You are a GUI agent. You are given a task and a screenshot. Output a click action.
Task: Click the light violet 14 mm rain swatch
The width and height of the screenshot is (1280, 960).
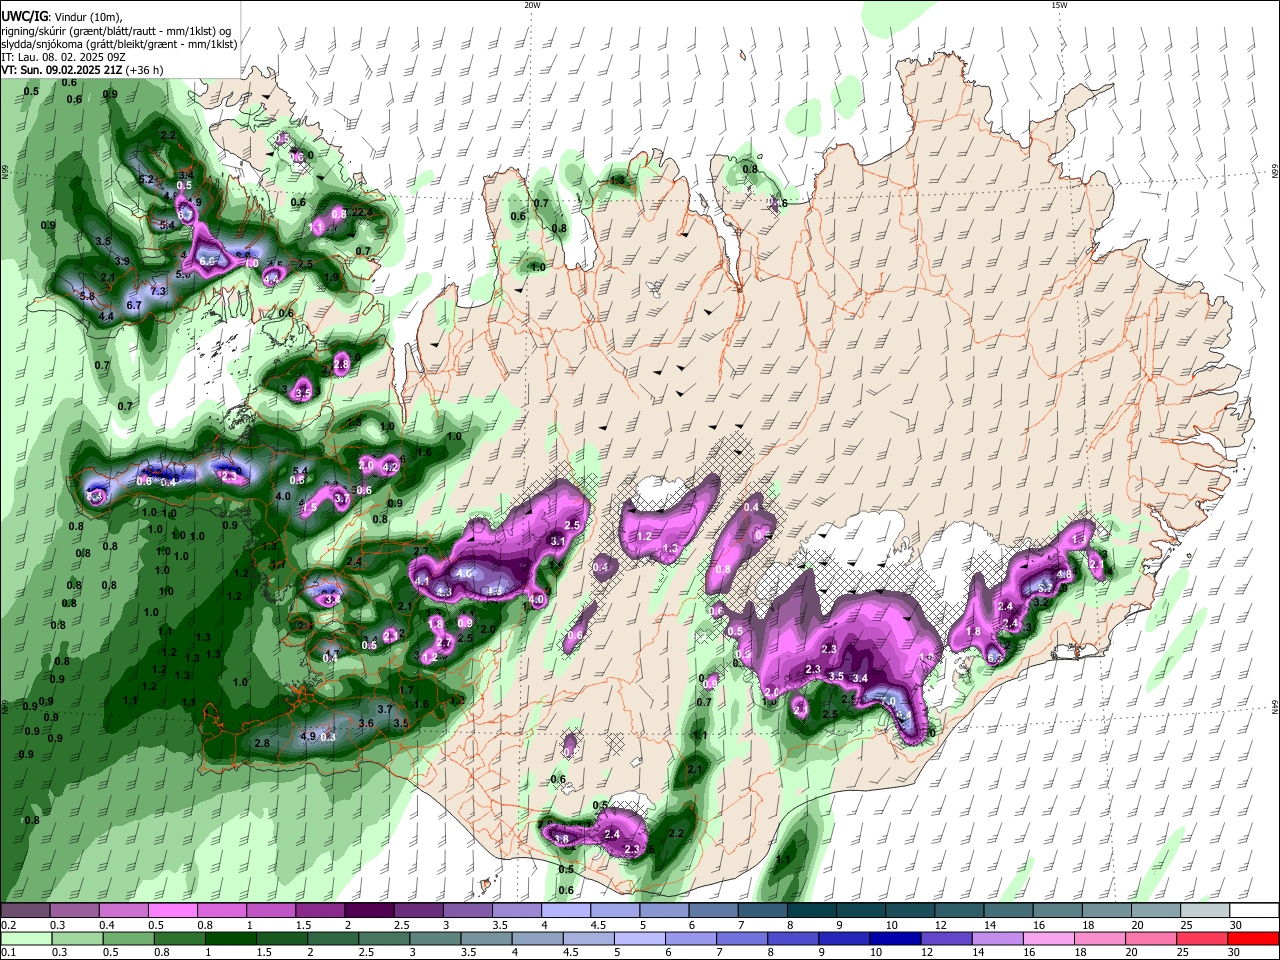click(x=996, y=939)
